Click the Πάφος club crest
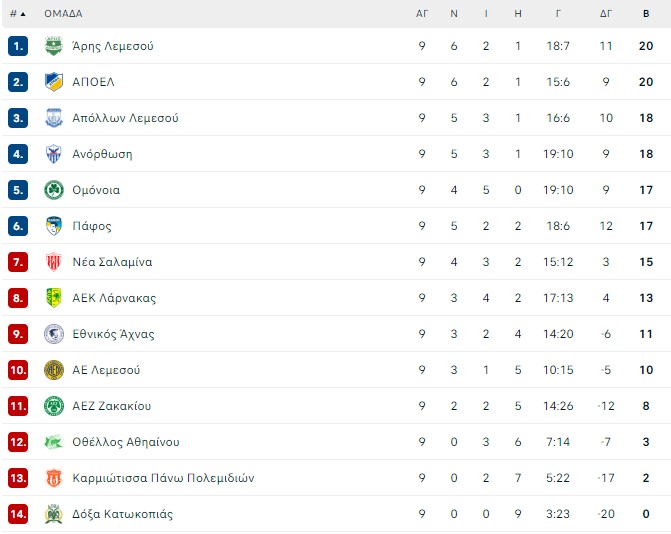 (54, 226)
